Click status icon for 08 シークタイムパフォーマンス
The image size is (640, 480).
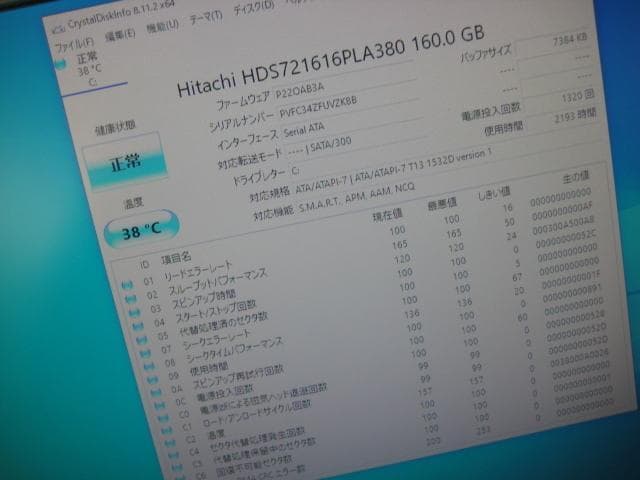(149, 367)
